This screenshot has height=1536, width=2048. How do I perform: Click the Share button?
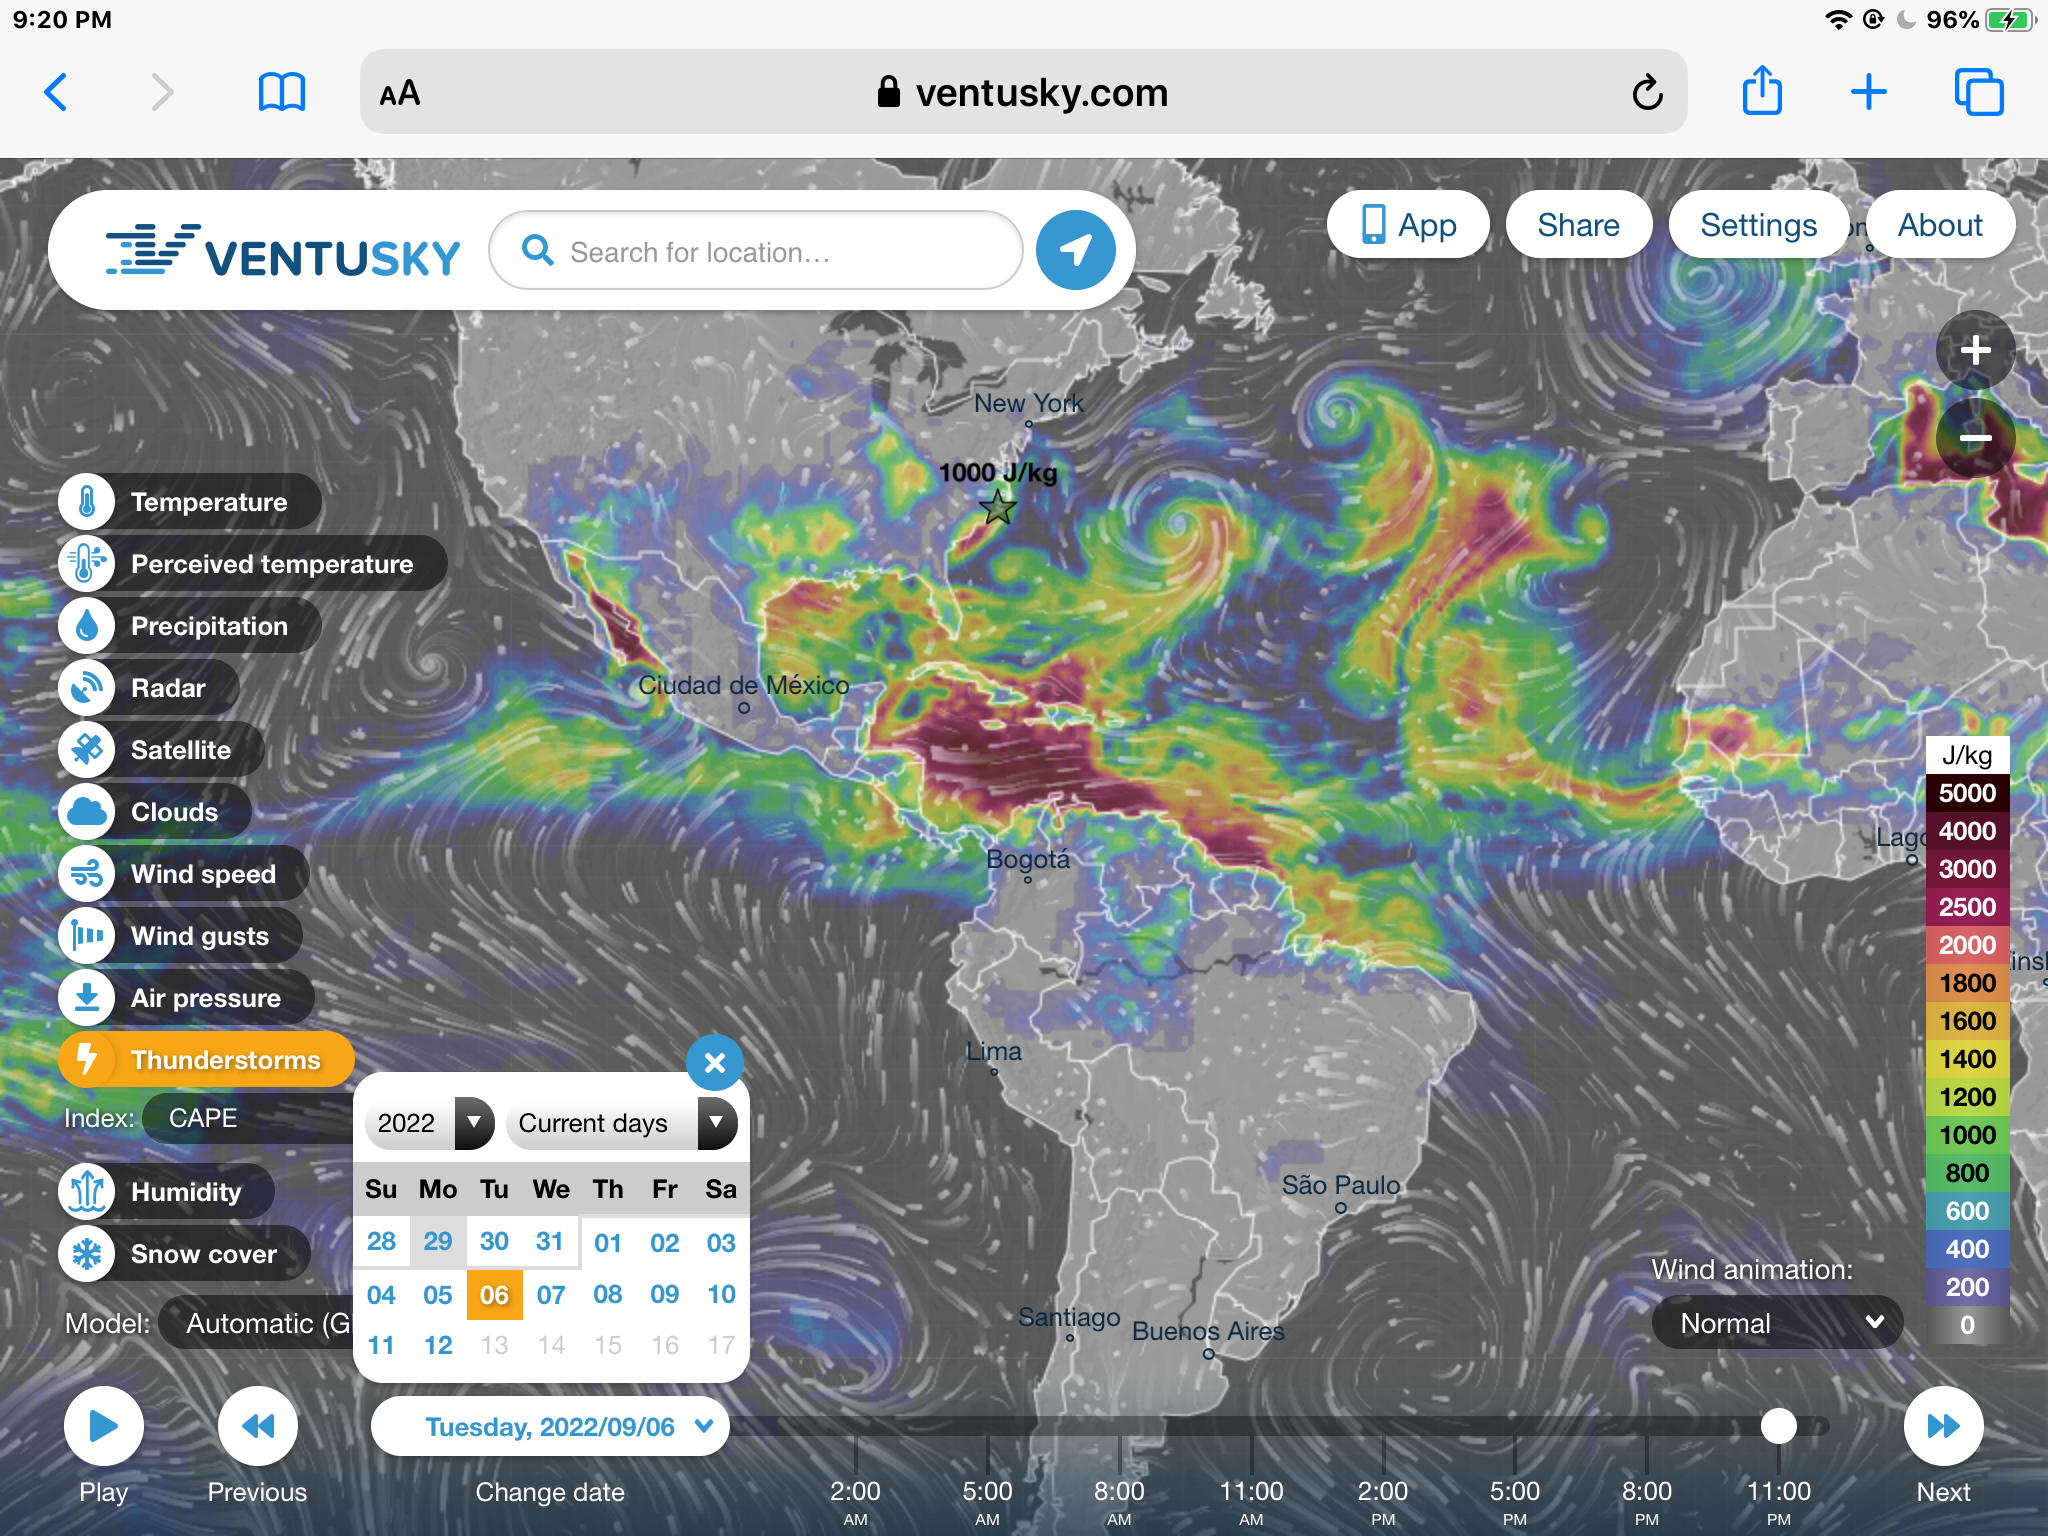click(1578, 225)
